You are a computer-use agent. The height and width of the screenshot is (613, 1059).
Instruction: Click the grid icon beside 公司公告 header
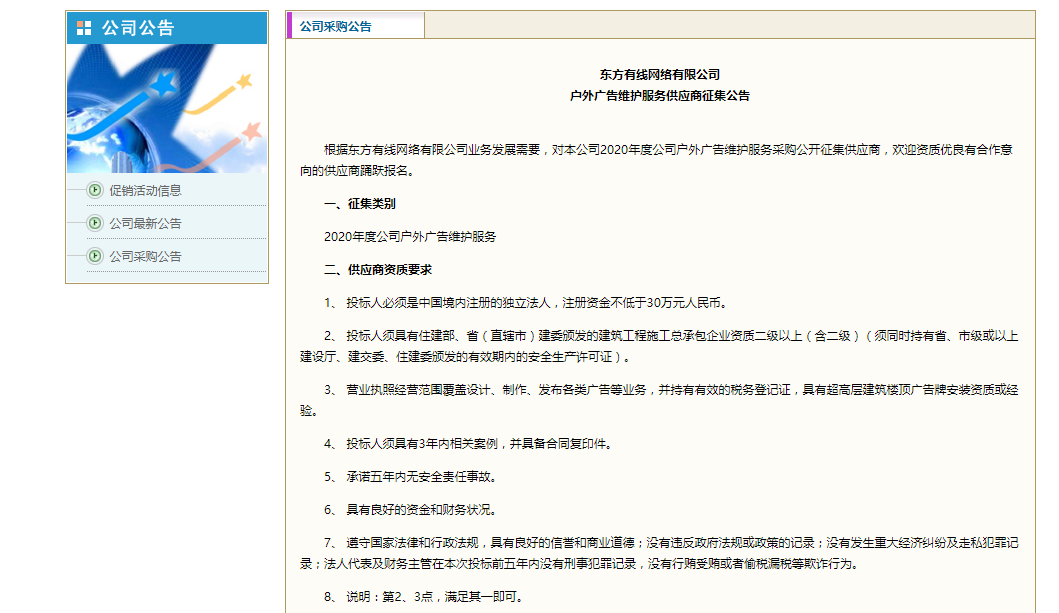tap(84, 28)
